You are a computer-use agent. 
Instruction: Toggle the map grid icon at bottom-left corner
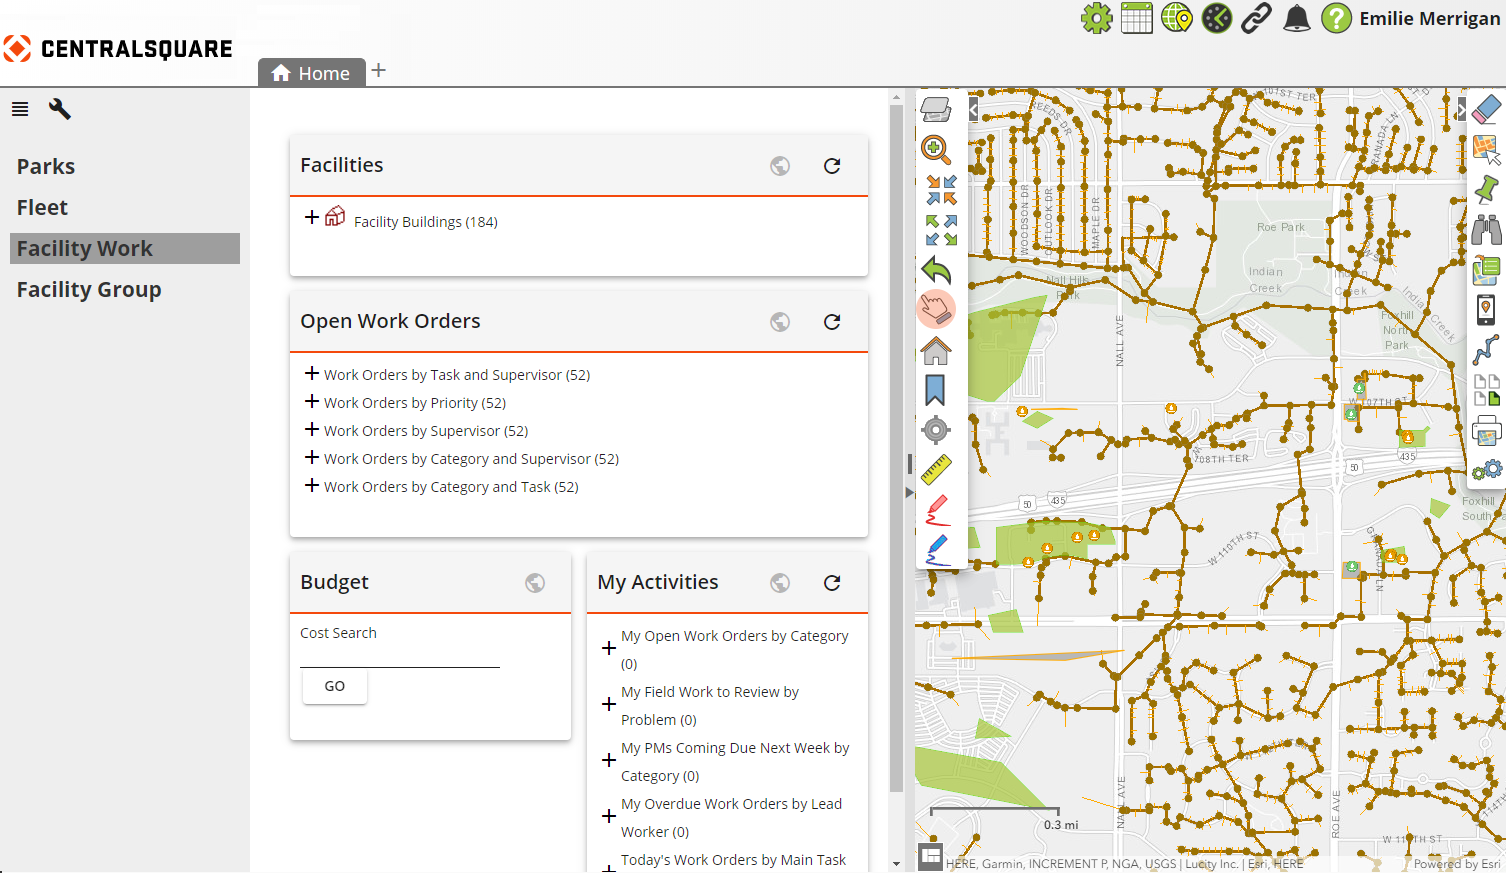pos(931,856)
